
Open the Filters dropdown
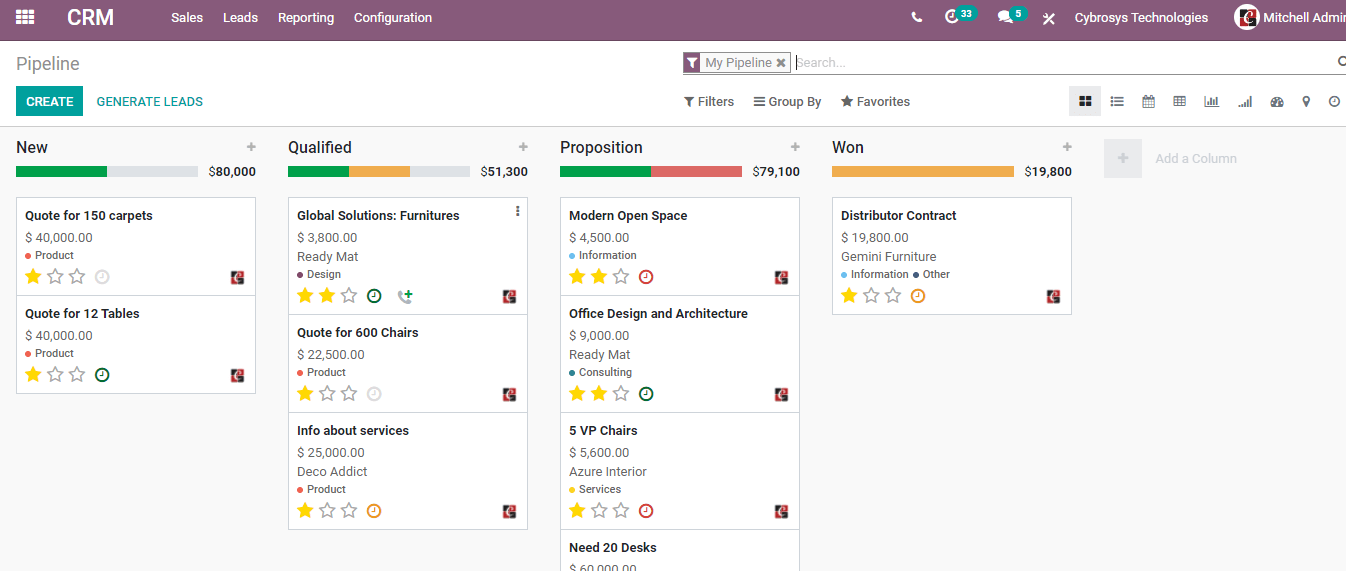coord(709,101)
